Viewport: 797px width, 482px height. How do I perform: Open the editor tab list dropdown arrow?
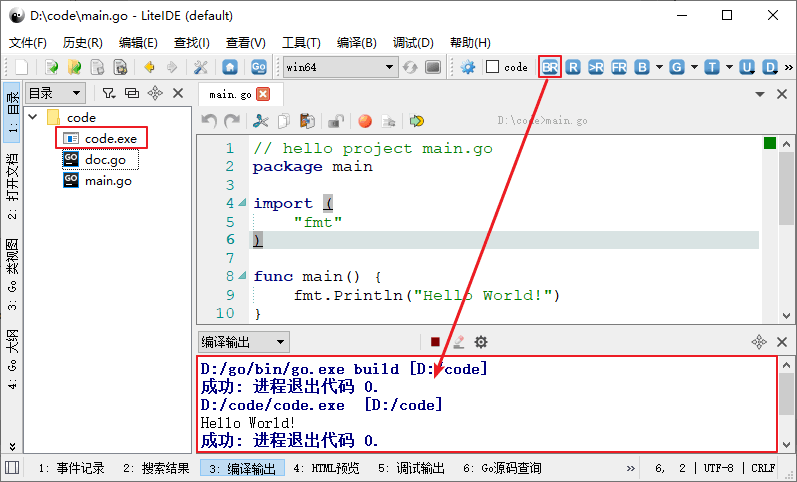(760, 94)
